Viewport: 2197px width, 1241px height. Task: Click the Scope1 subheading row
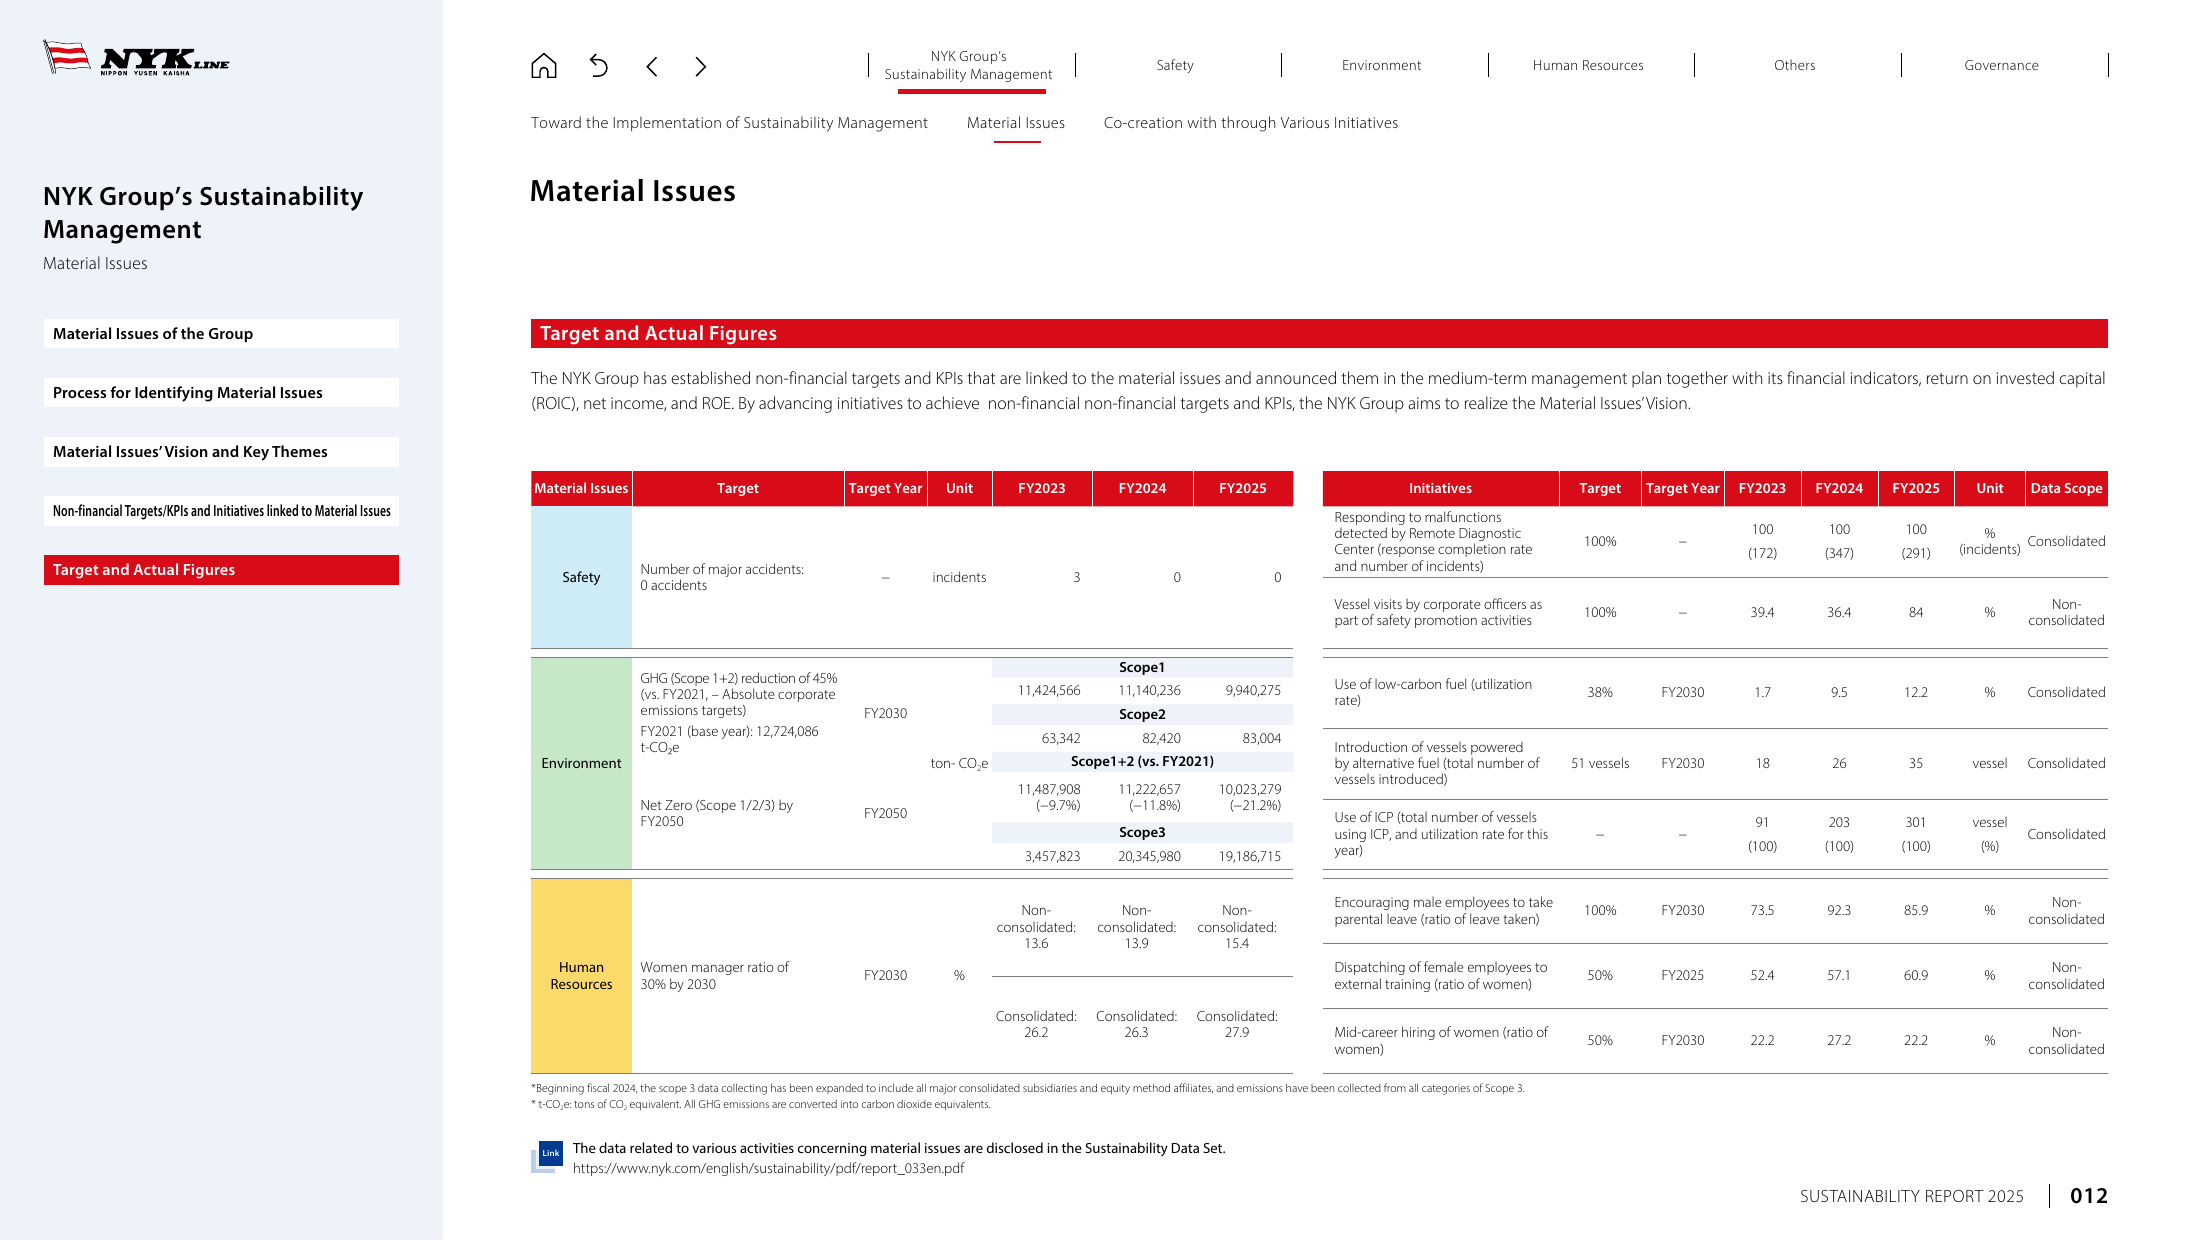coord(1142,667)
